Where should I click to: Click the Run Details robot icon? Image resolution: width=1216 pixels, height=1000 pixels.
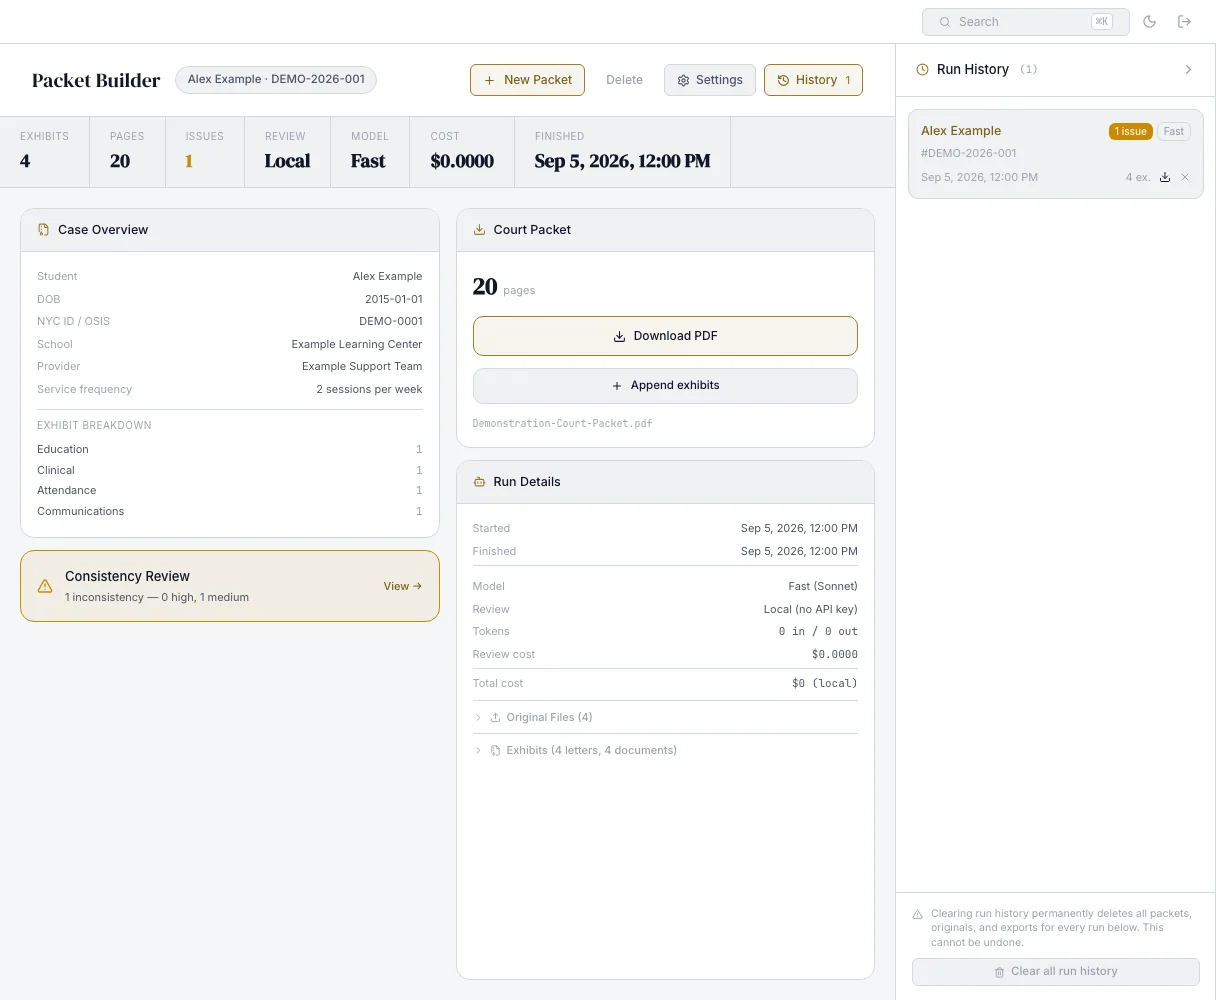(479, 482)
